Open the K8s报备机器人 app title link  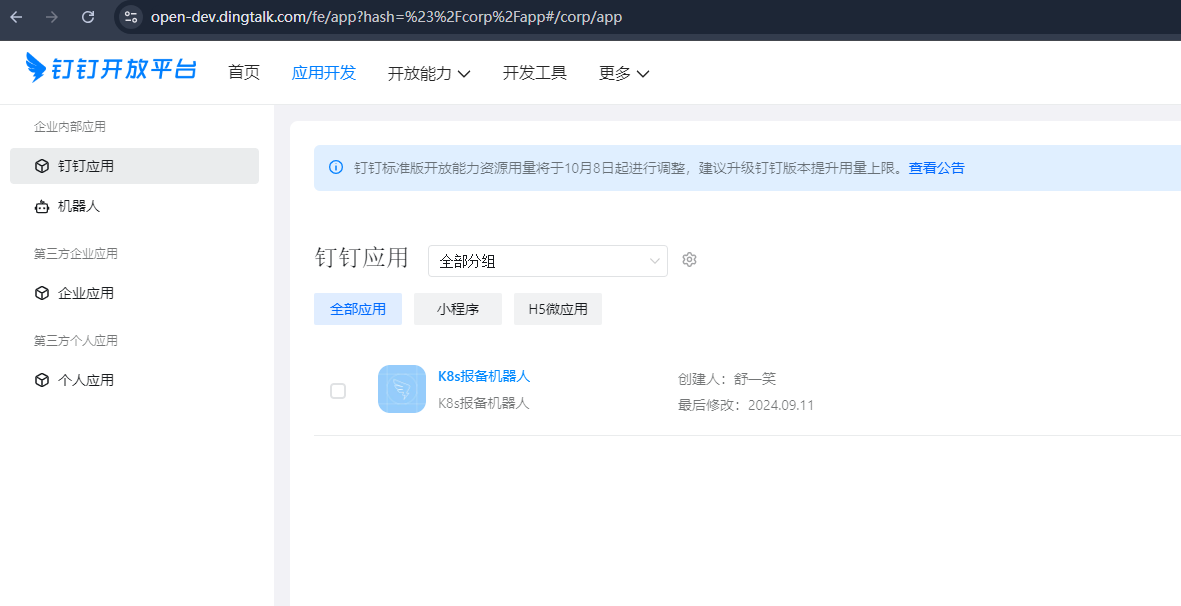pos(484,376)
